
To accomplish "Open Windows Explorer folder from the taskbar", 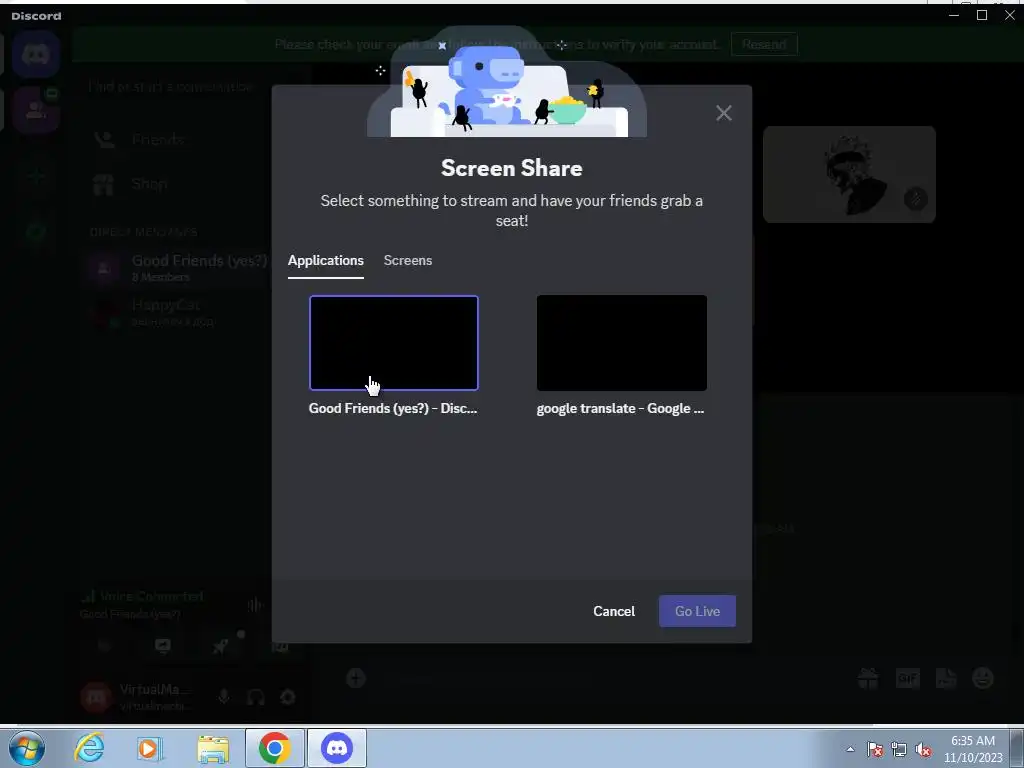I will pyautogui.click(x=214, y=748).
